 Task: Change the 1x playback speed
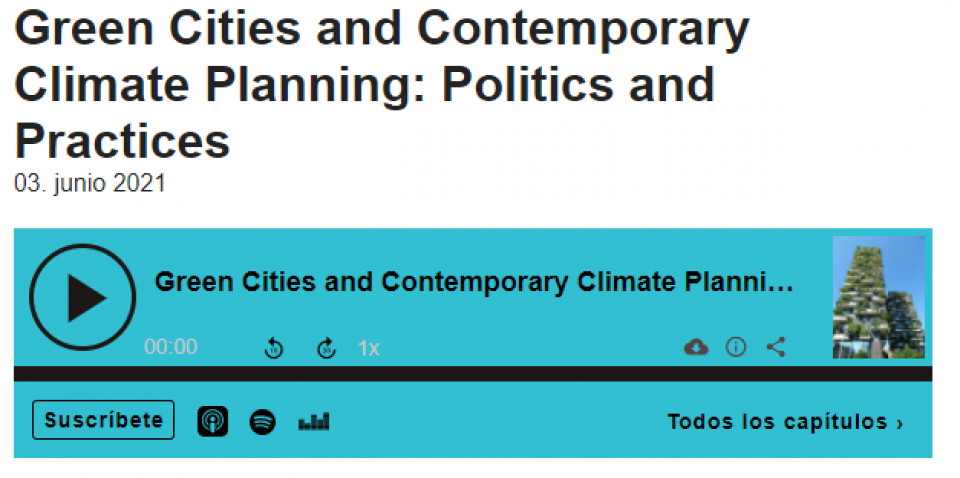click(x=369, y=348)
